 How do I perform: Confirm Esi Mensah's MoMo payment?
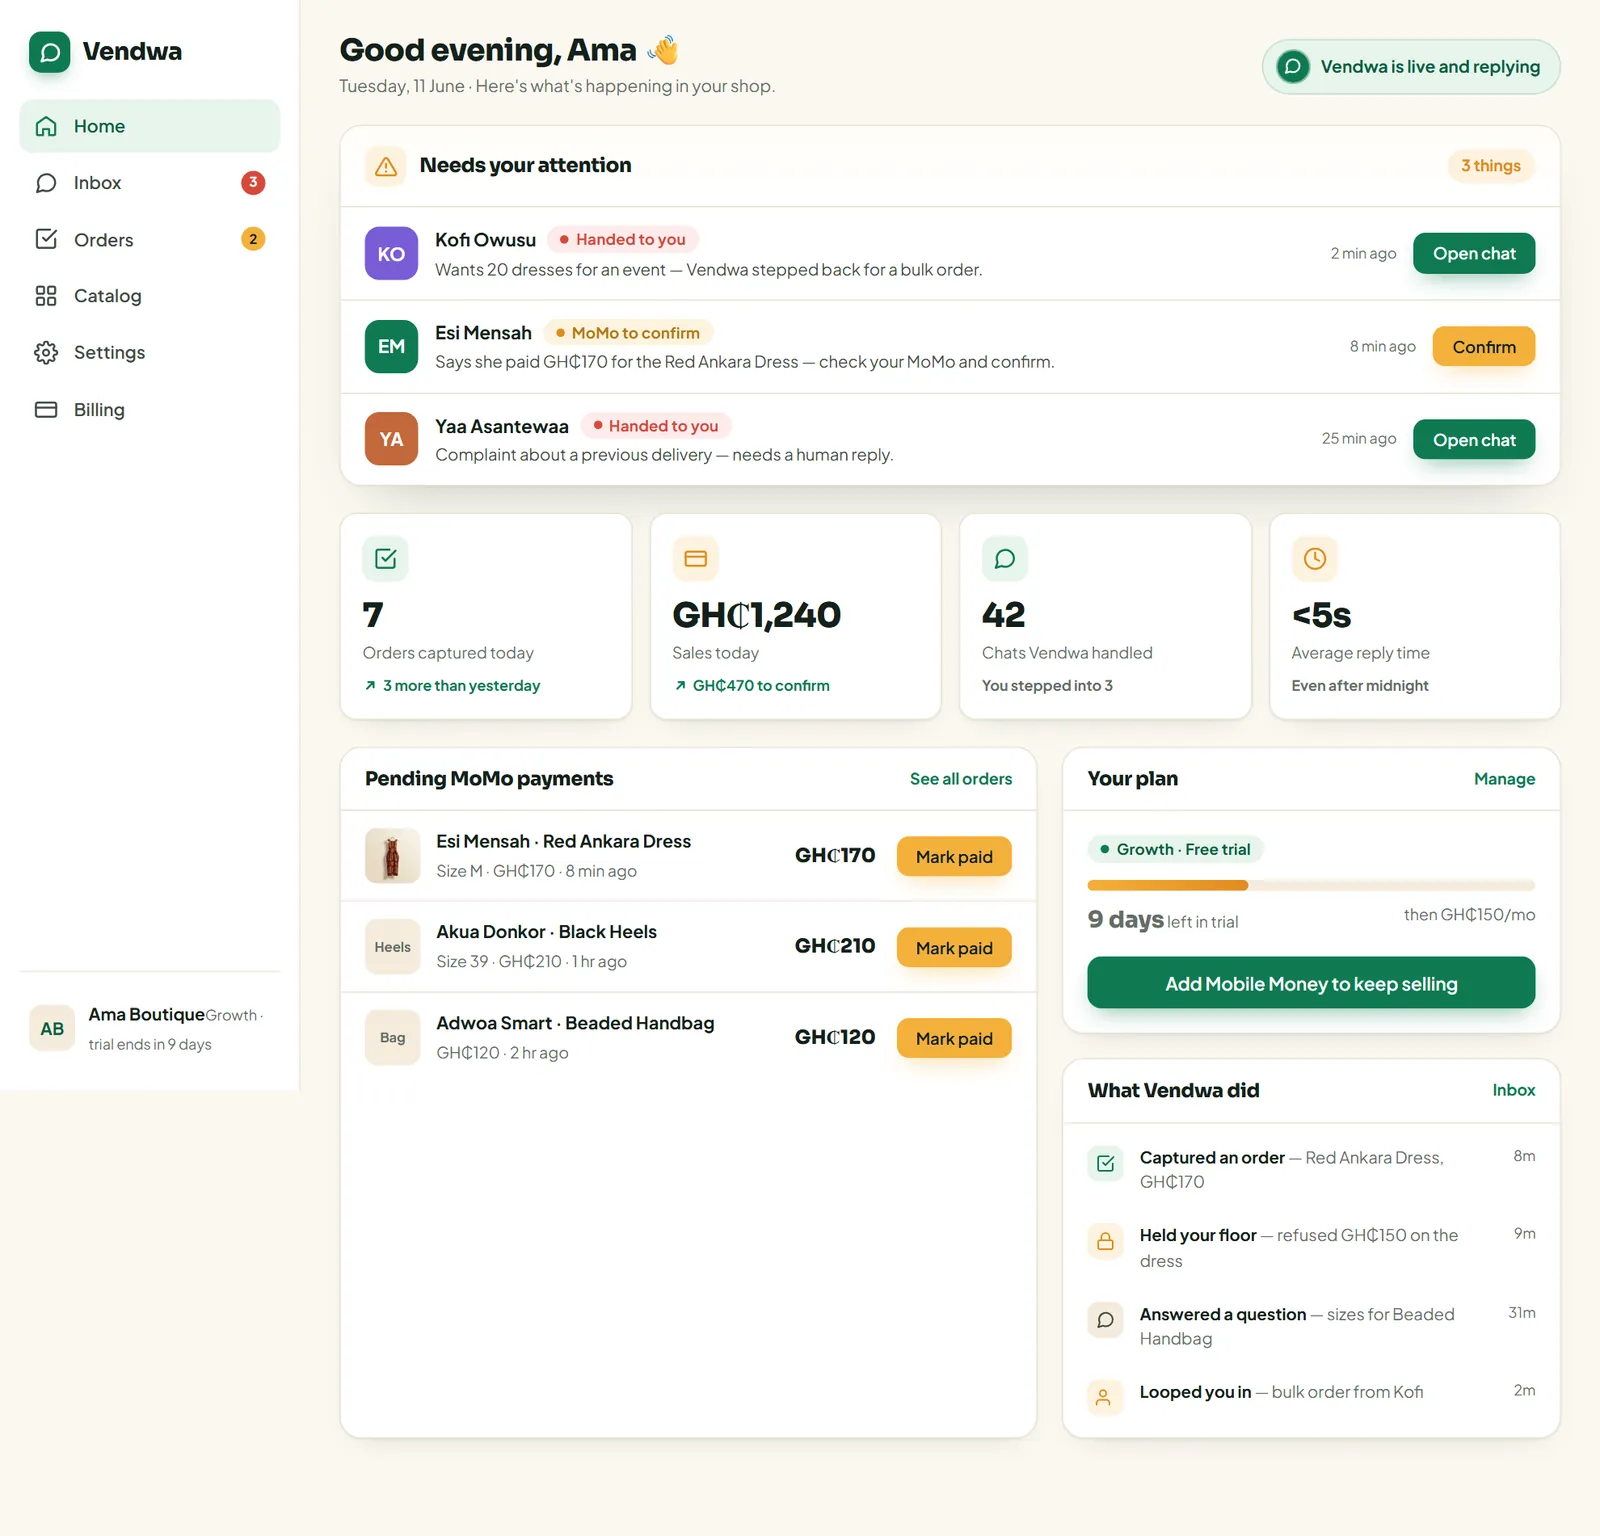click(x=1484, y=347)
